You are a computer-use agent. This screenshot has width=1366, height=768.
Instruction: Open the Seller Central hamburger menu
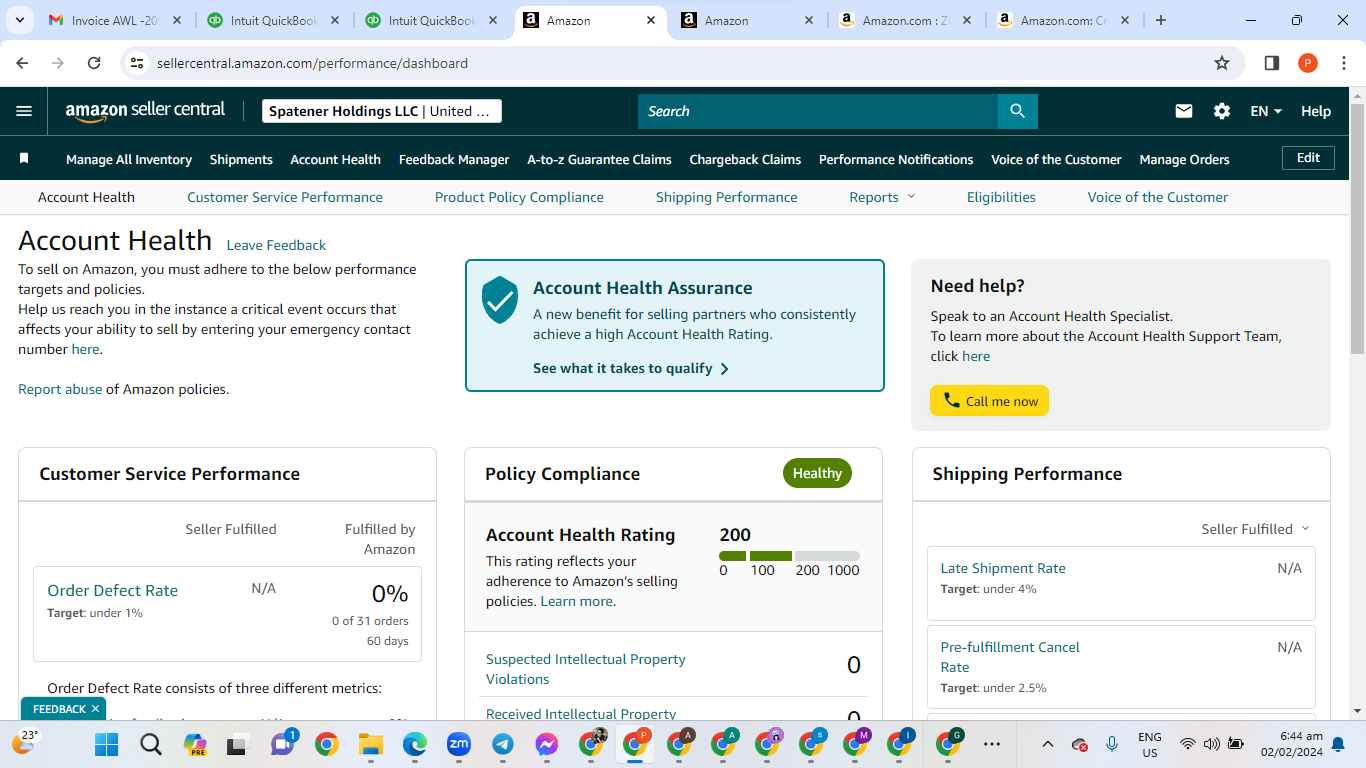tap(24, 111)
